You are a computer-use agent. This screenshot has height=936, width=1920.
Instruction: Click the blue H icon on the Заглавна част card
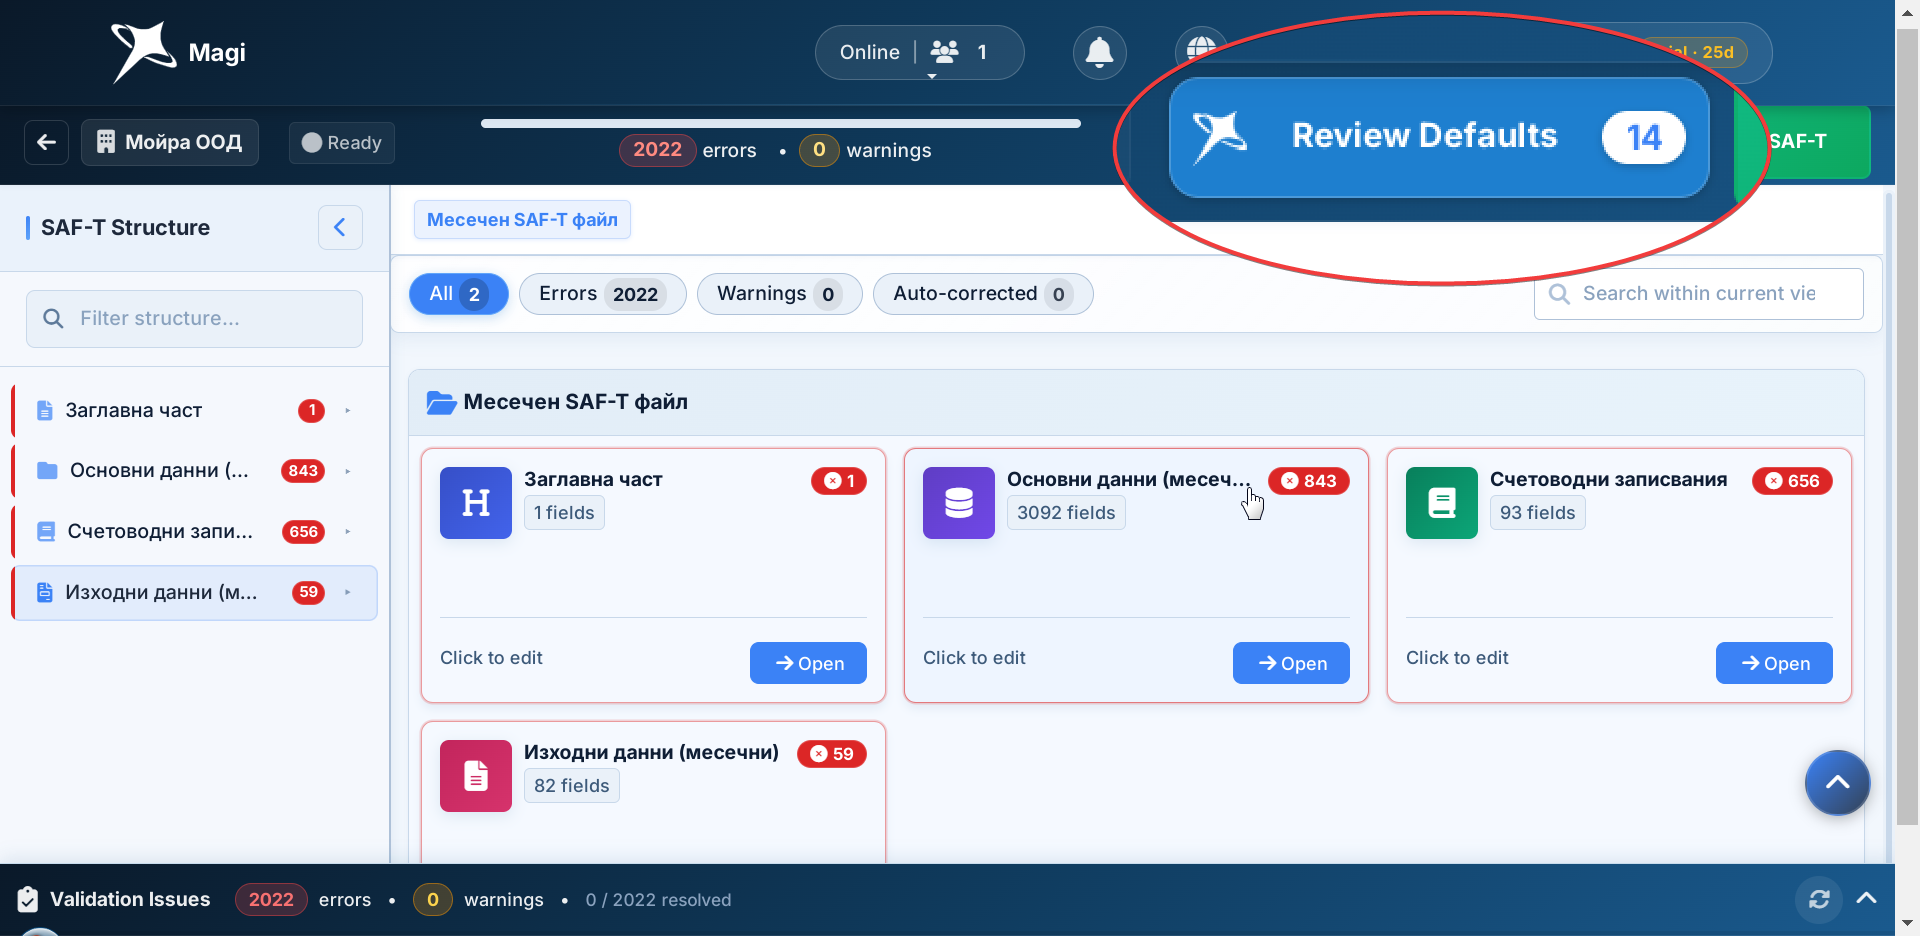pyautogui.click(x=476, y=503)
